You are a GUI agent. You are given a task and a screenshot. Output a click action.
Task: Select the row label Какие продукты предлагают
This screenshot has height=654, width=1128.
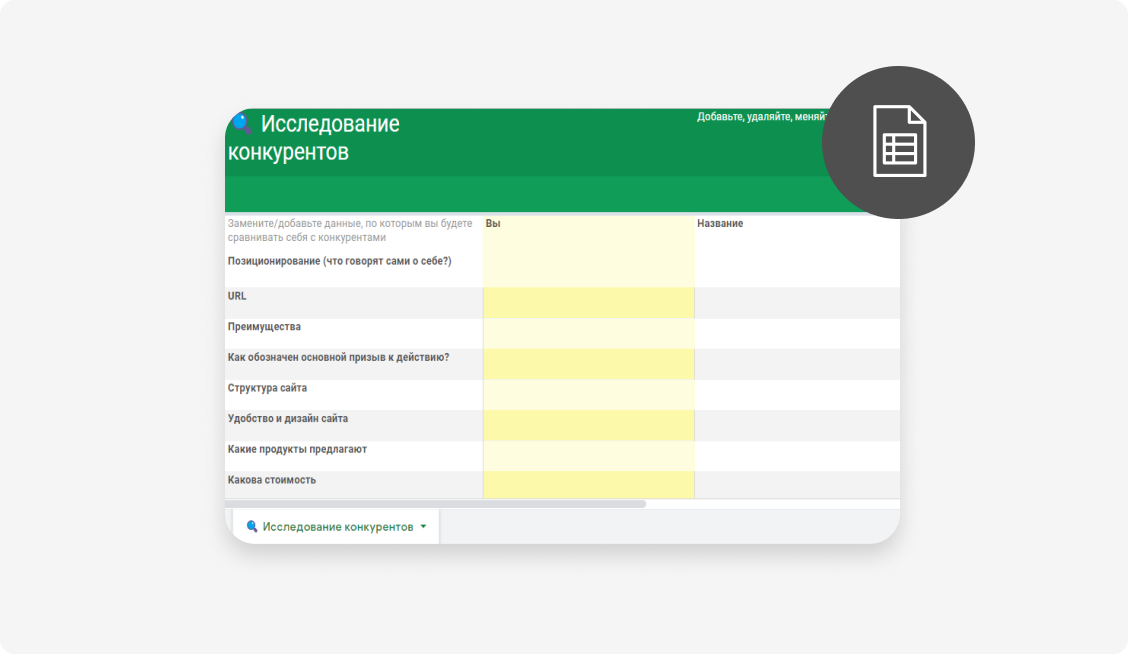coord(297,449)
